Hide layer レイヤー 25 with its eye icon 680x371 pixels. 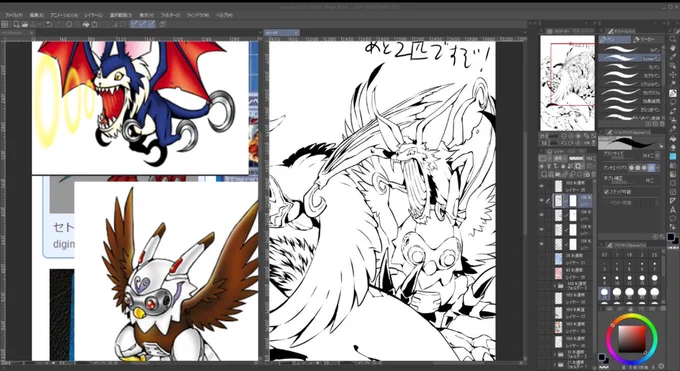[541, 186]
